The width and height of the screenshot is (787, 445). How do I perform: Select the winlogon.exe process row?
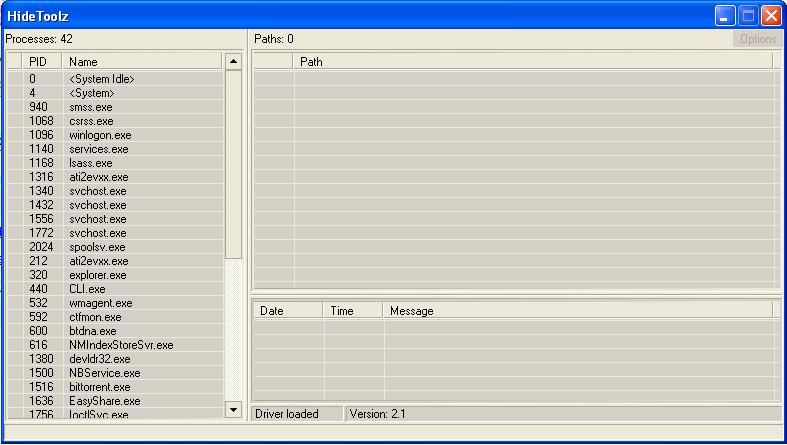pyautogui.click(x=100, y=135)
